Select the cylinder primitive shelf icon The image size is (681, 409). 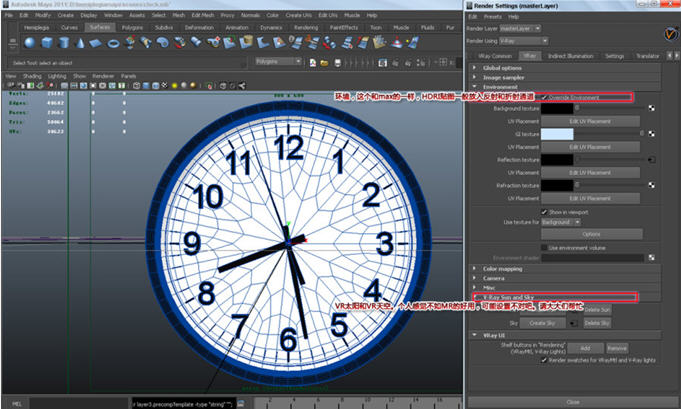66,43
